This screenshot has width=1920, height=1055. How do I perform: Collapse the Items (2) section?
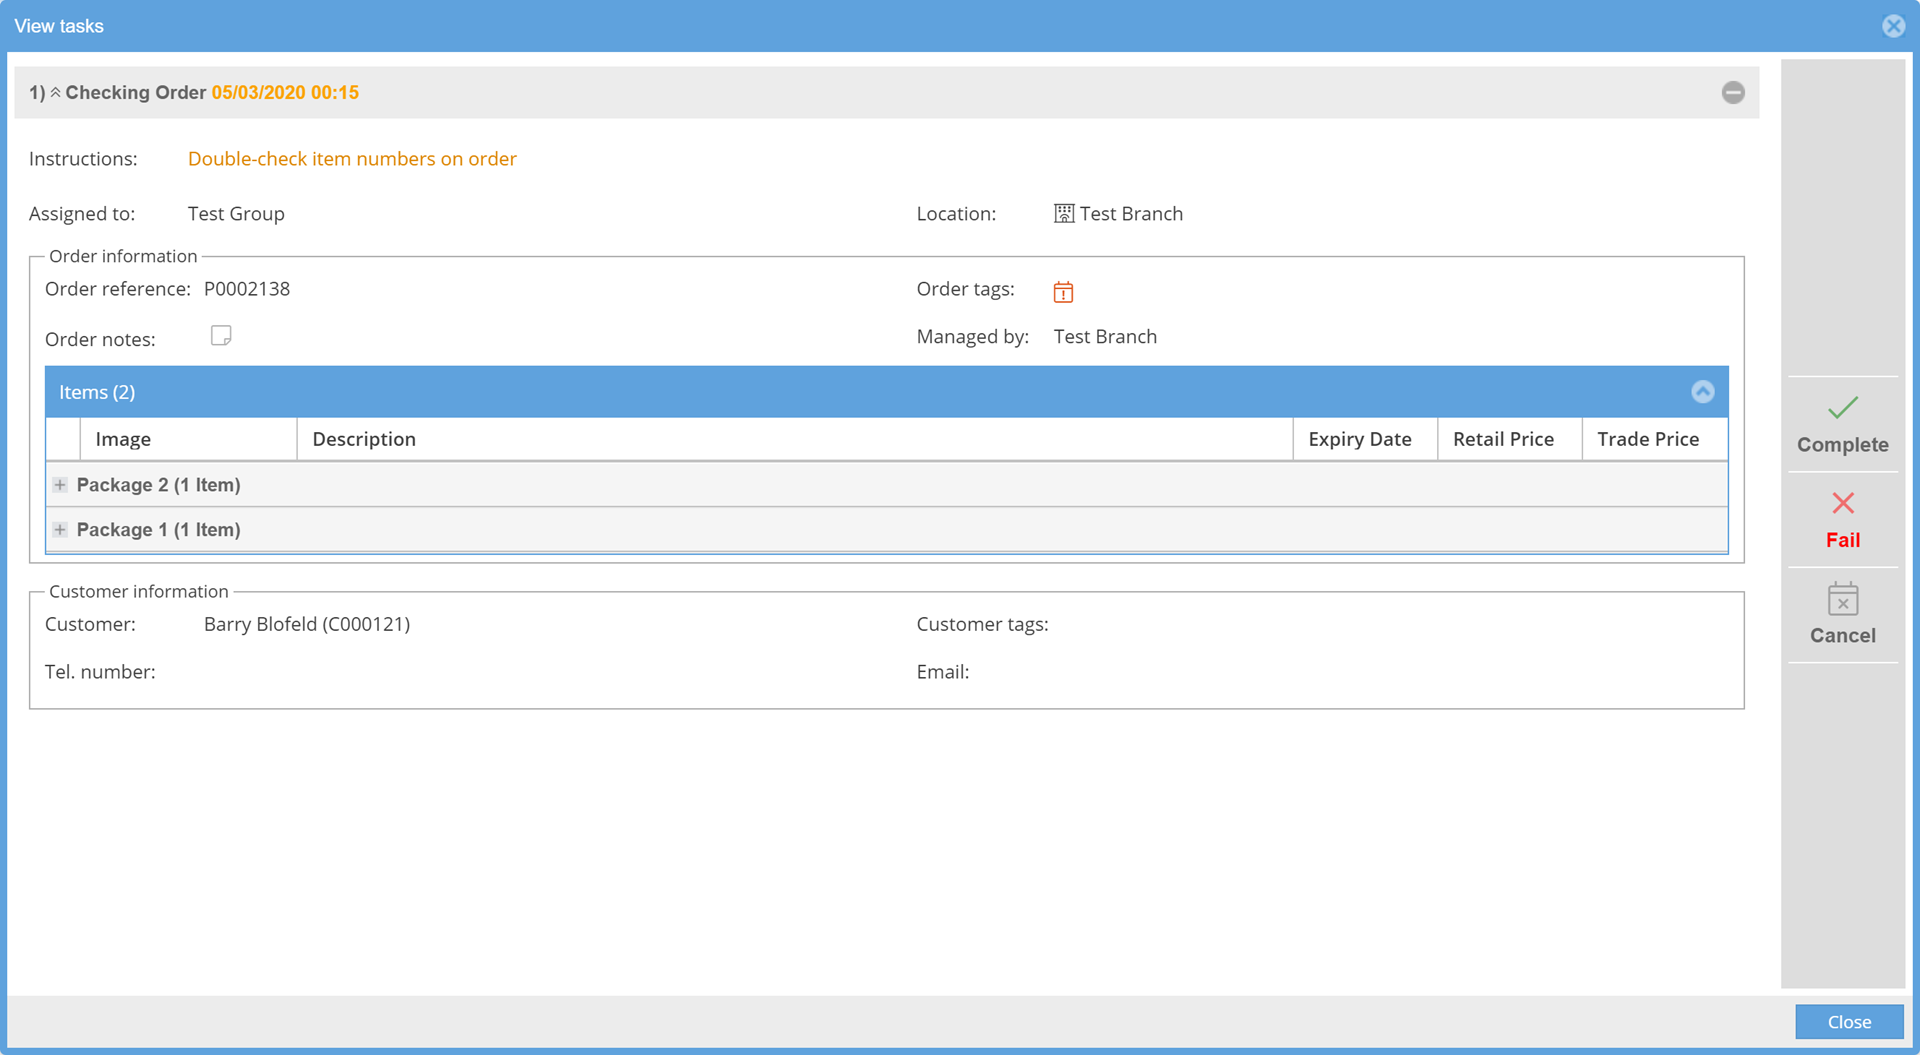point(1702,392)
